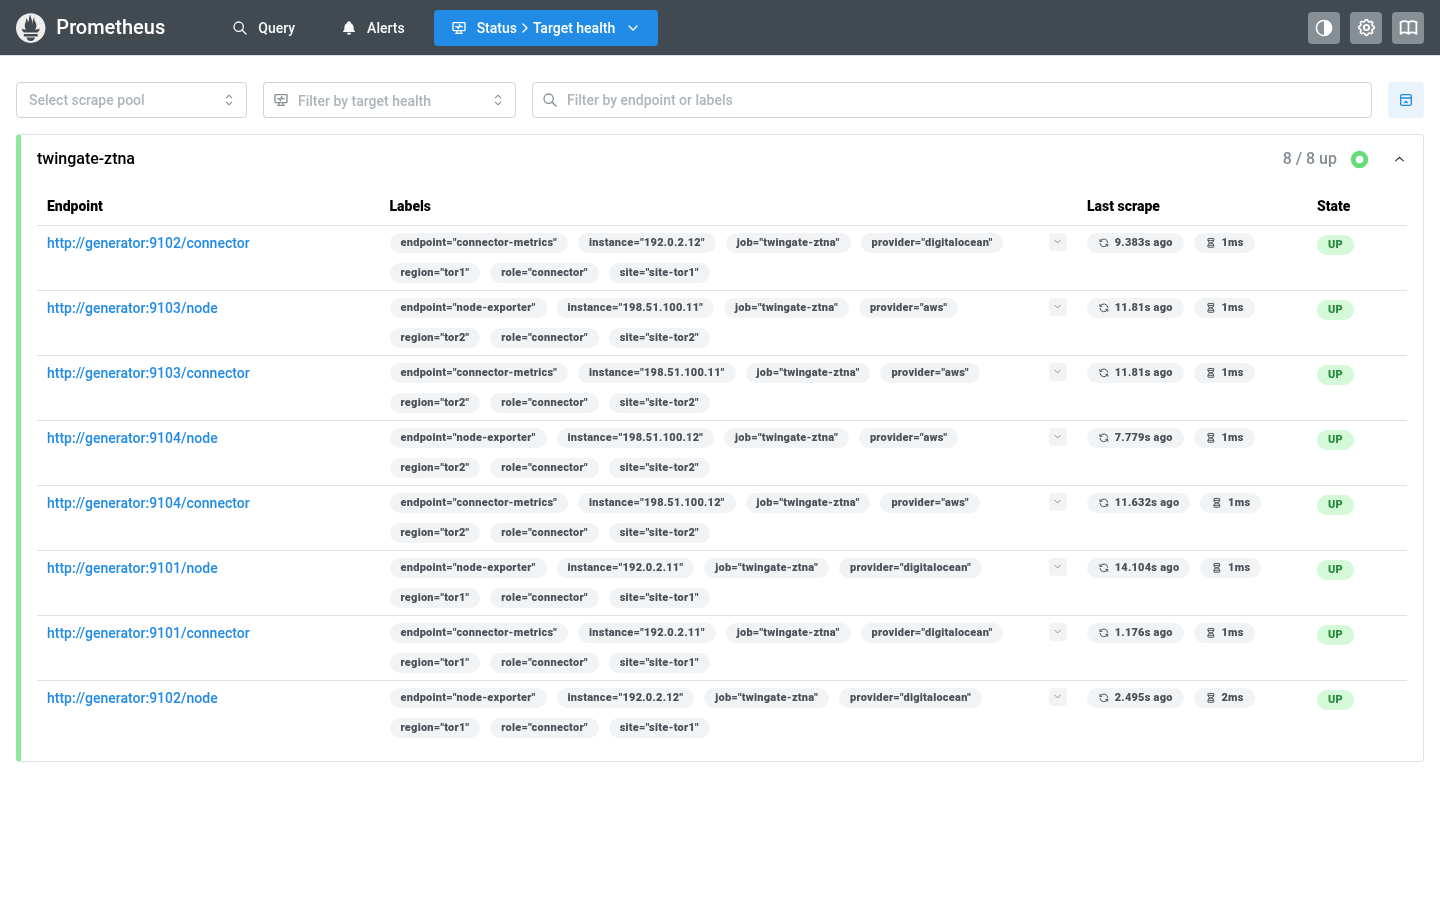Click the 7.779s ago last scrape badge
The width and height of the screenshot is (1440, 900).
[x=1135, y=438]
